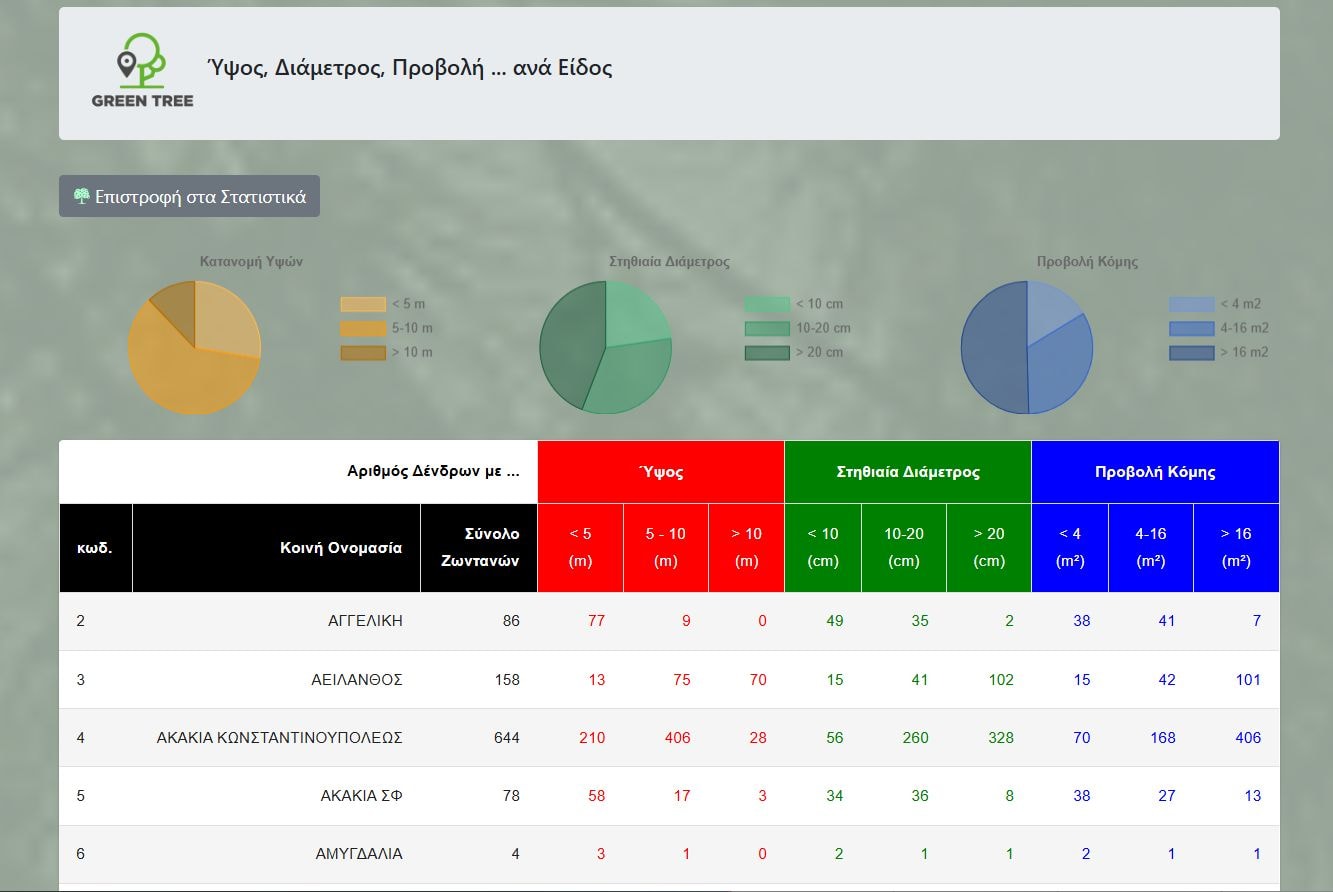Click the Σύνολο Ζωντανών column header
1333x892 pixels.
(x=479, y=548)
